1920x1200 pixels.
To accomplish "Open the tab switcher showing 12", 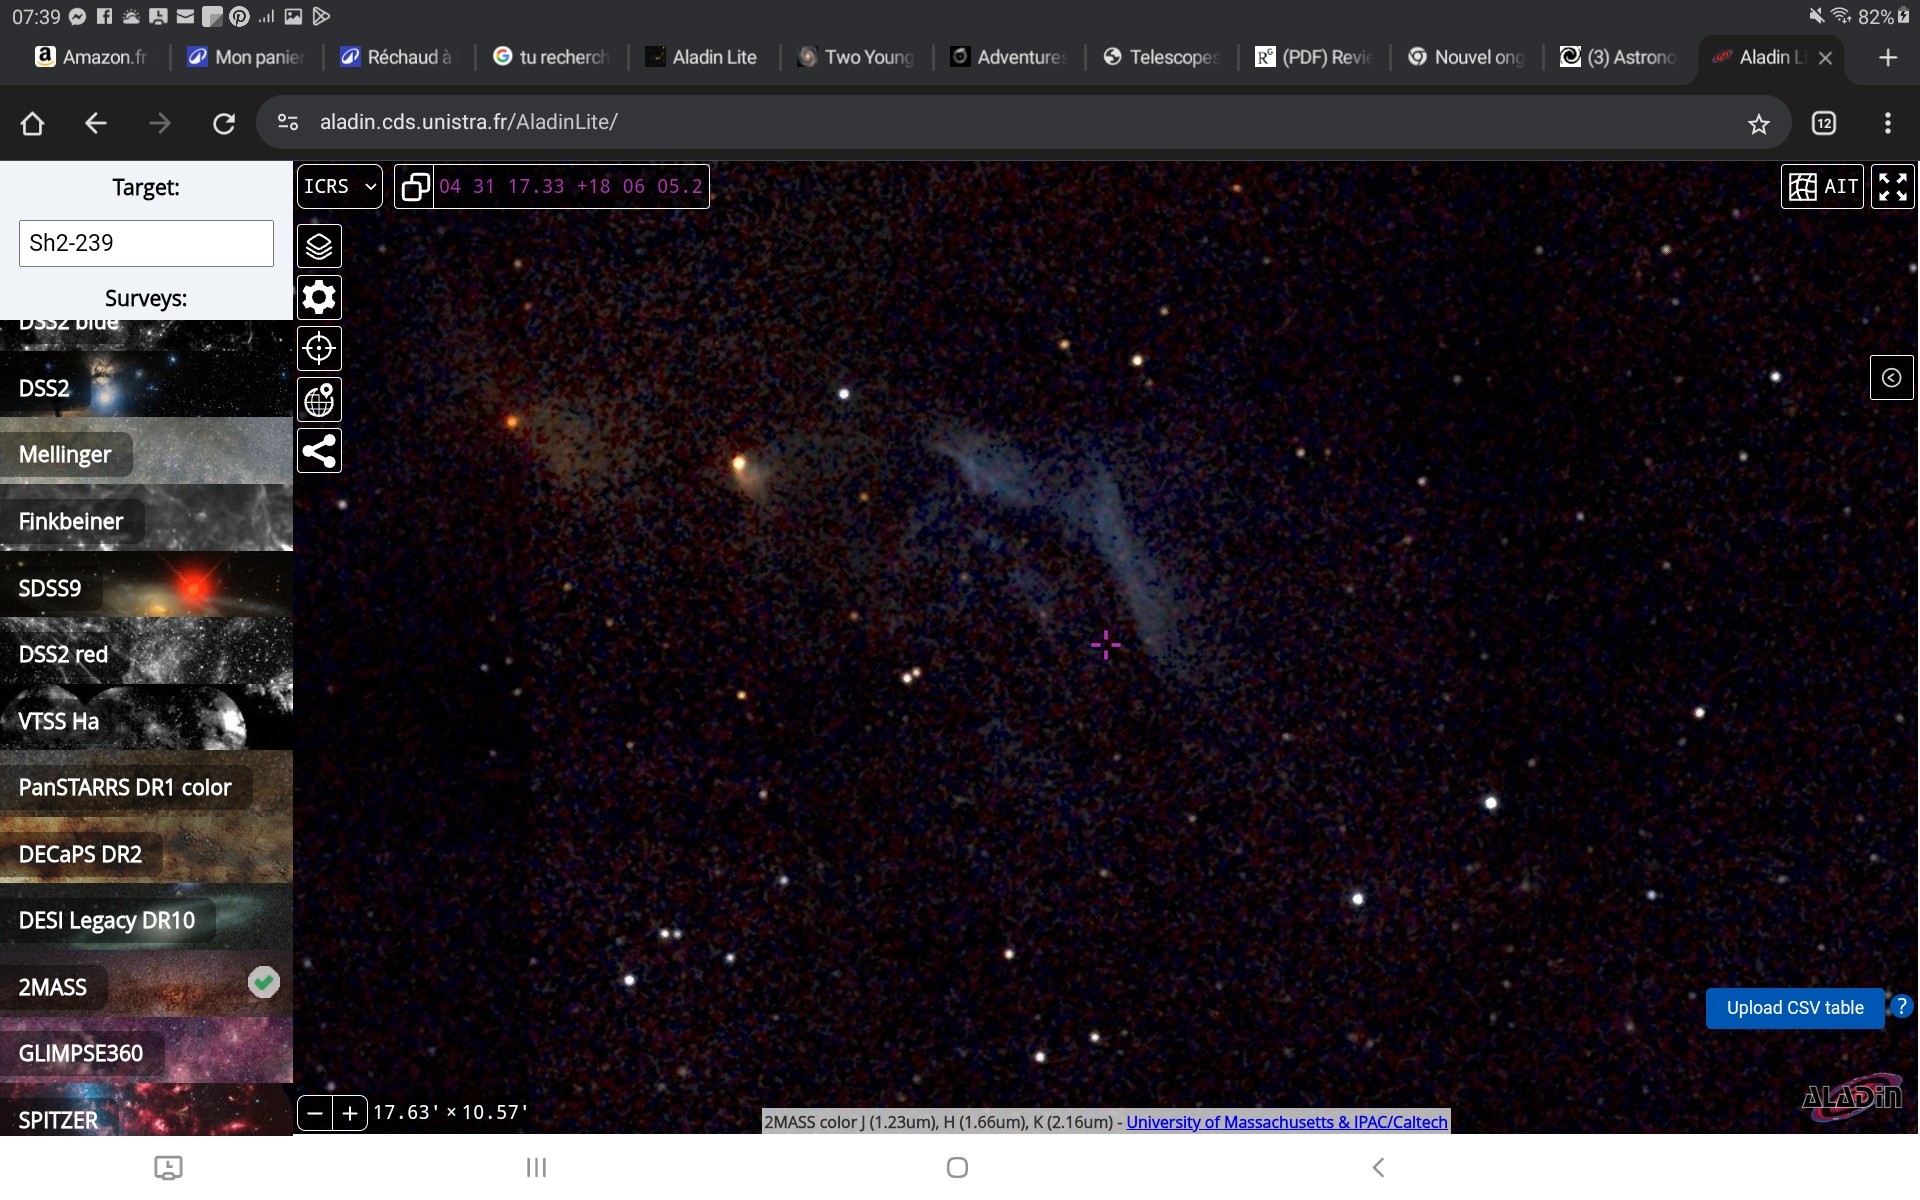I will pos(1824,123).
